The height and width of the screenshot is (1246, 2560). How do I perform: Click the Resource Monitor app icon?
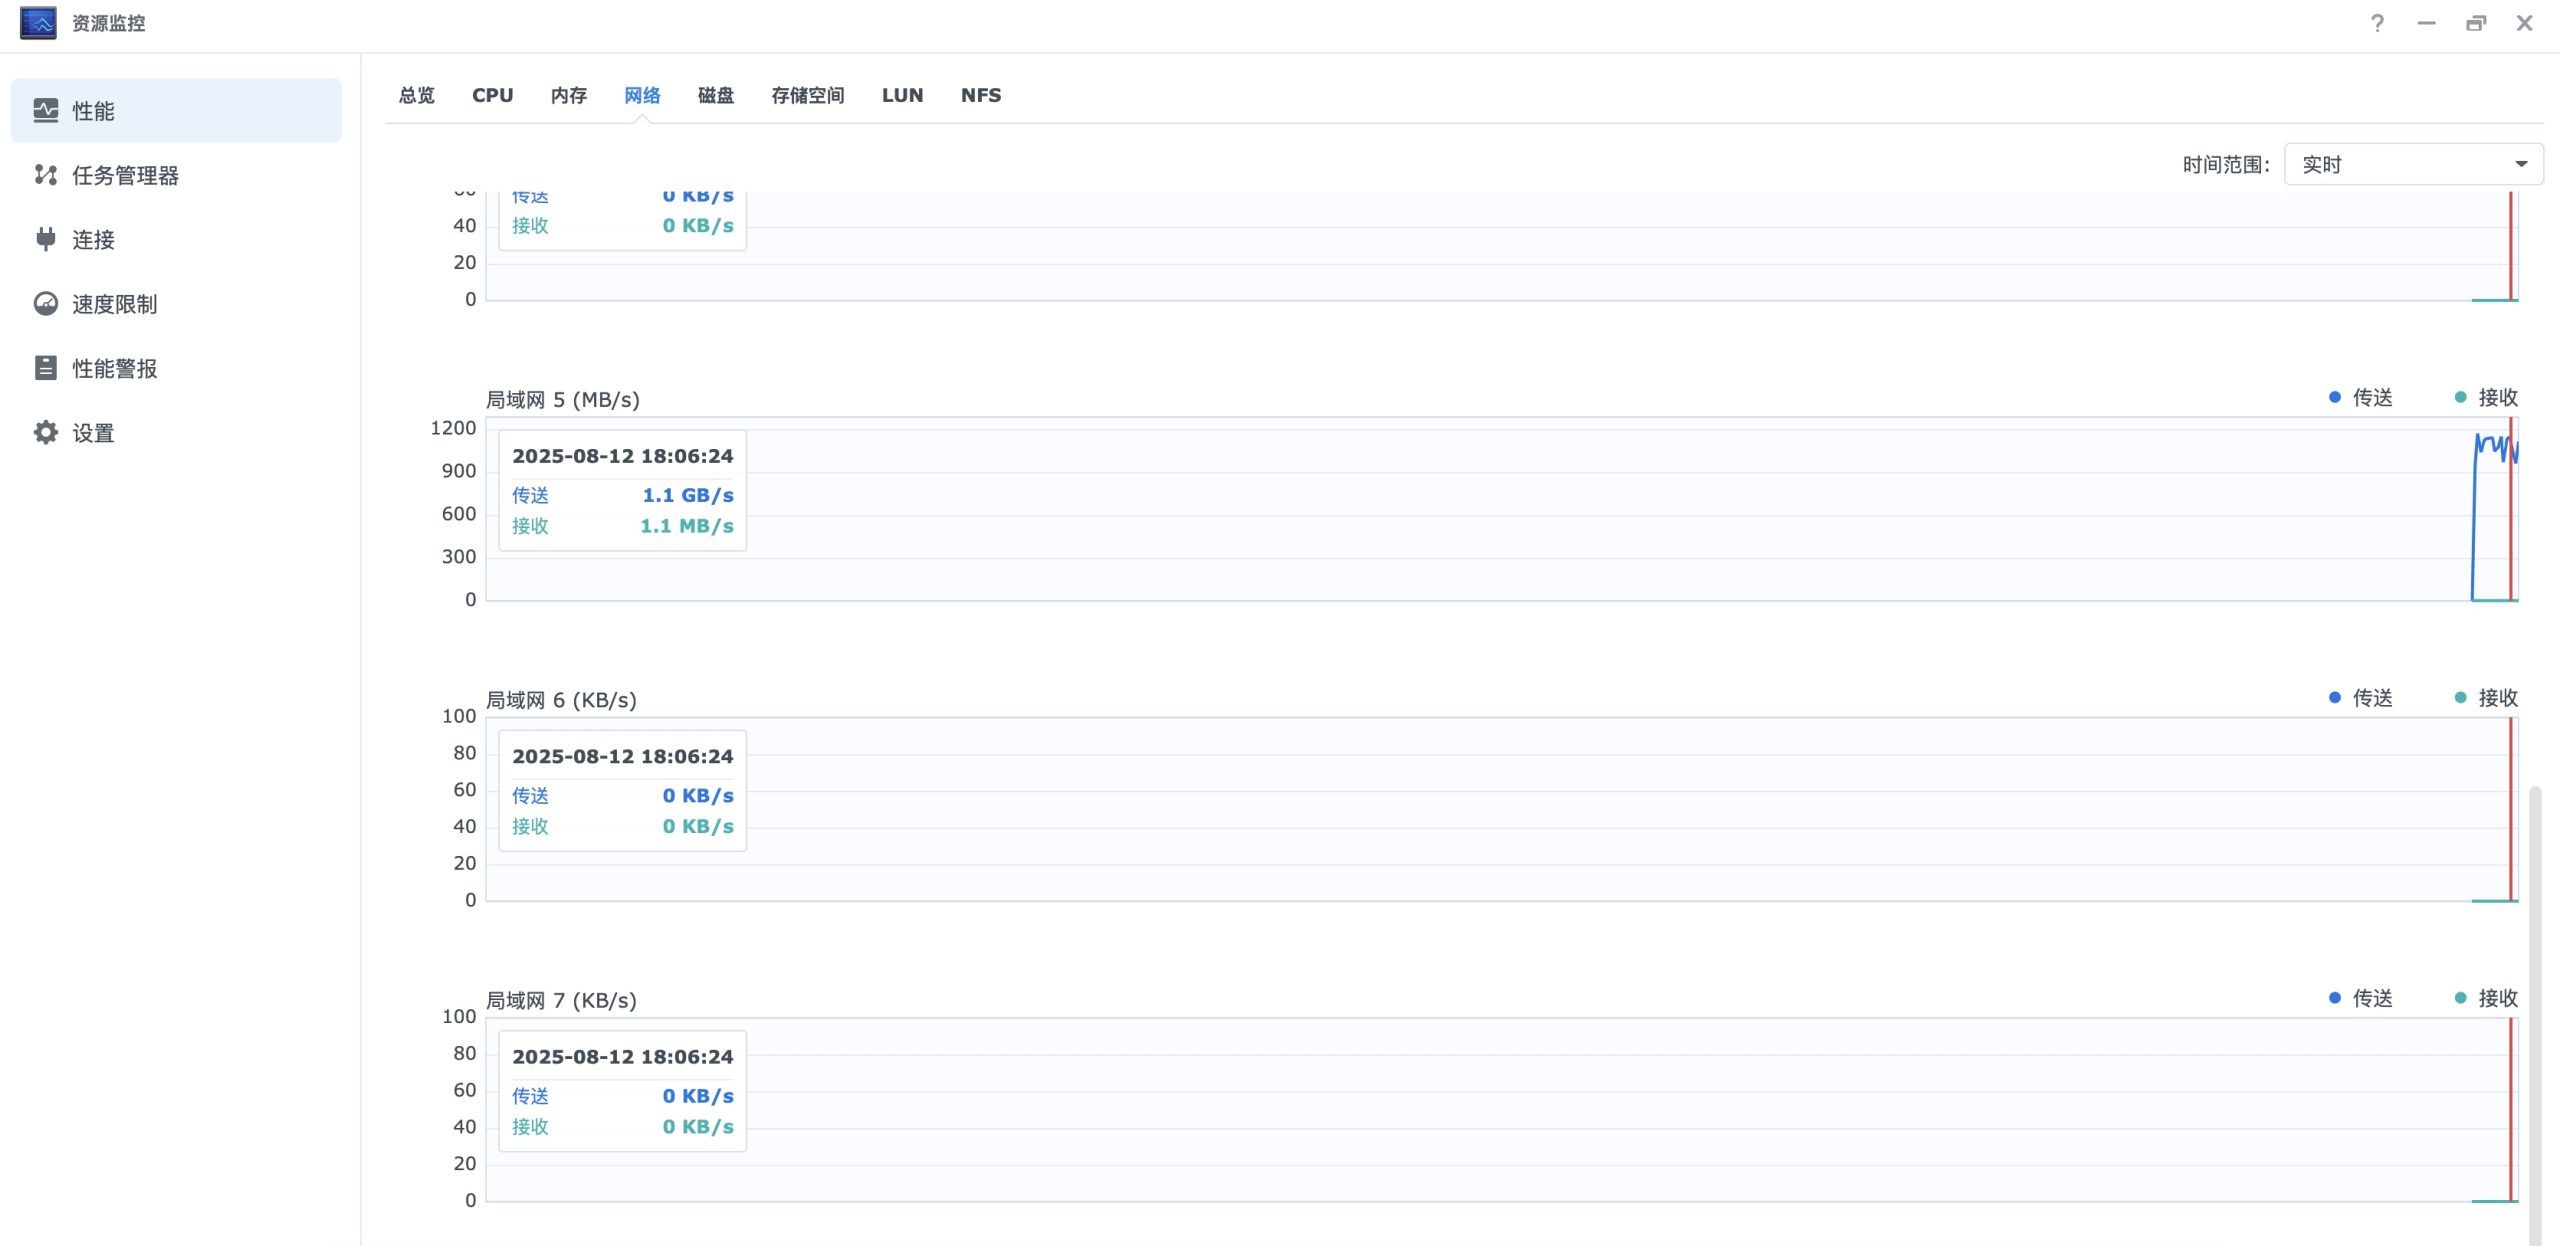click(x=38, y=23)
